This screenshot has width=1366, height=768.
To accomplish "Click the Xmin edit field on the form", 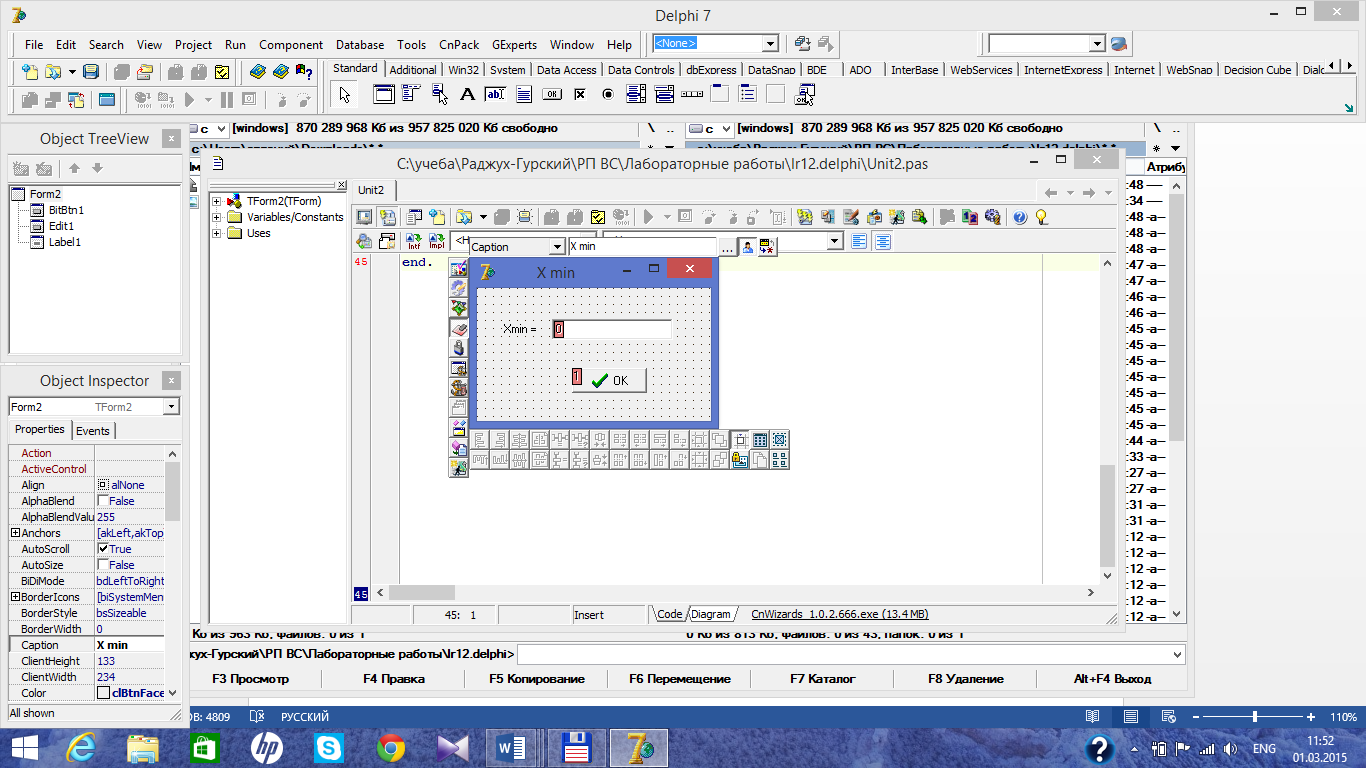I will pyautogui.click(x=611, y=329).
